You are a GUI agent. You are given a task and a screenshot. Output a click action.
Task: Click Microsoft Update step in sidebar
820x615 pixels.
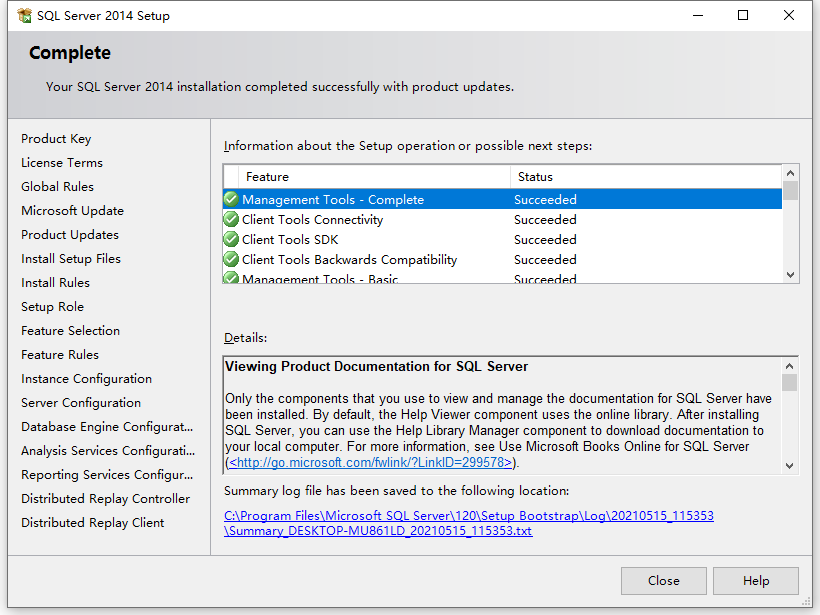73,211
